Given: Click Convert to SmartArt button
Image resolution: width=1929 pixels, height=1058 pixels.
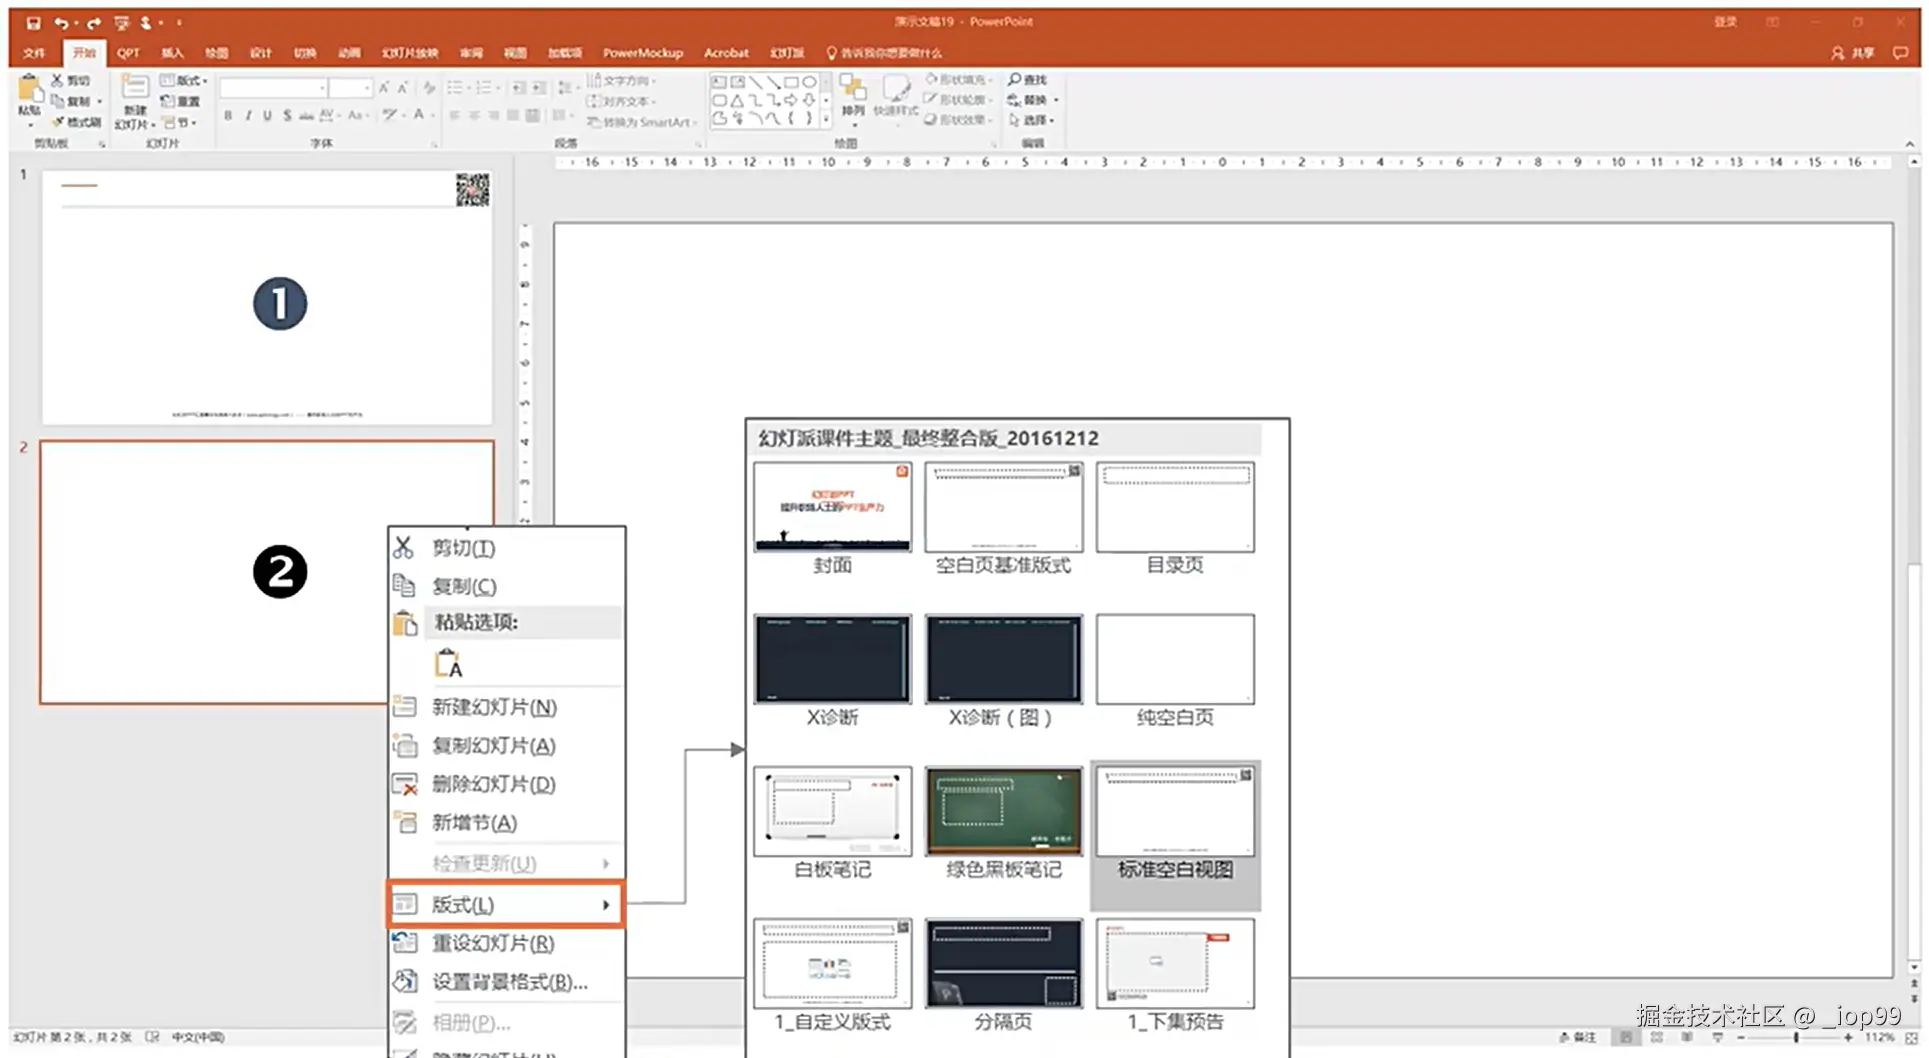Looking at the screenshot, I should (x=642, y=122).
